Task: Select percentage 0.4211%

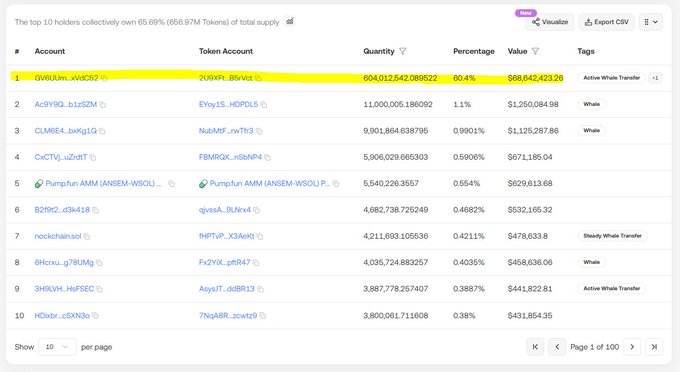Action: point(469,236)
